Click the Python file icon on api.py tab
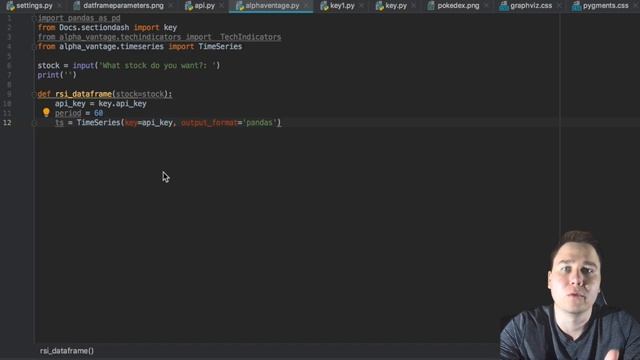 (189, 6)
